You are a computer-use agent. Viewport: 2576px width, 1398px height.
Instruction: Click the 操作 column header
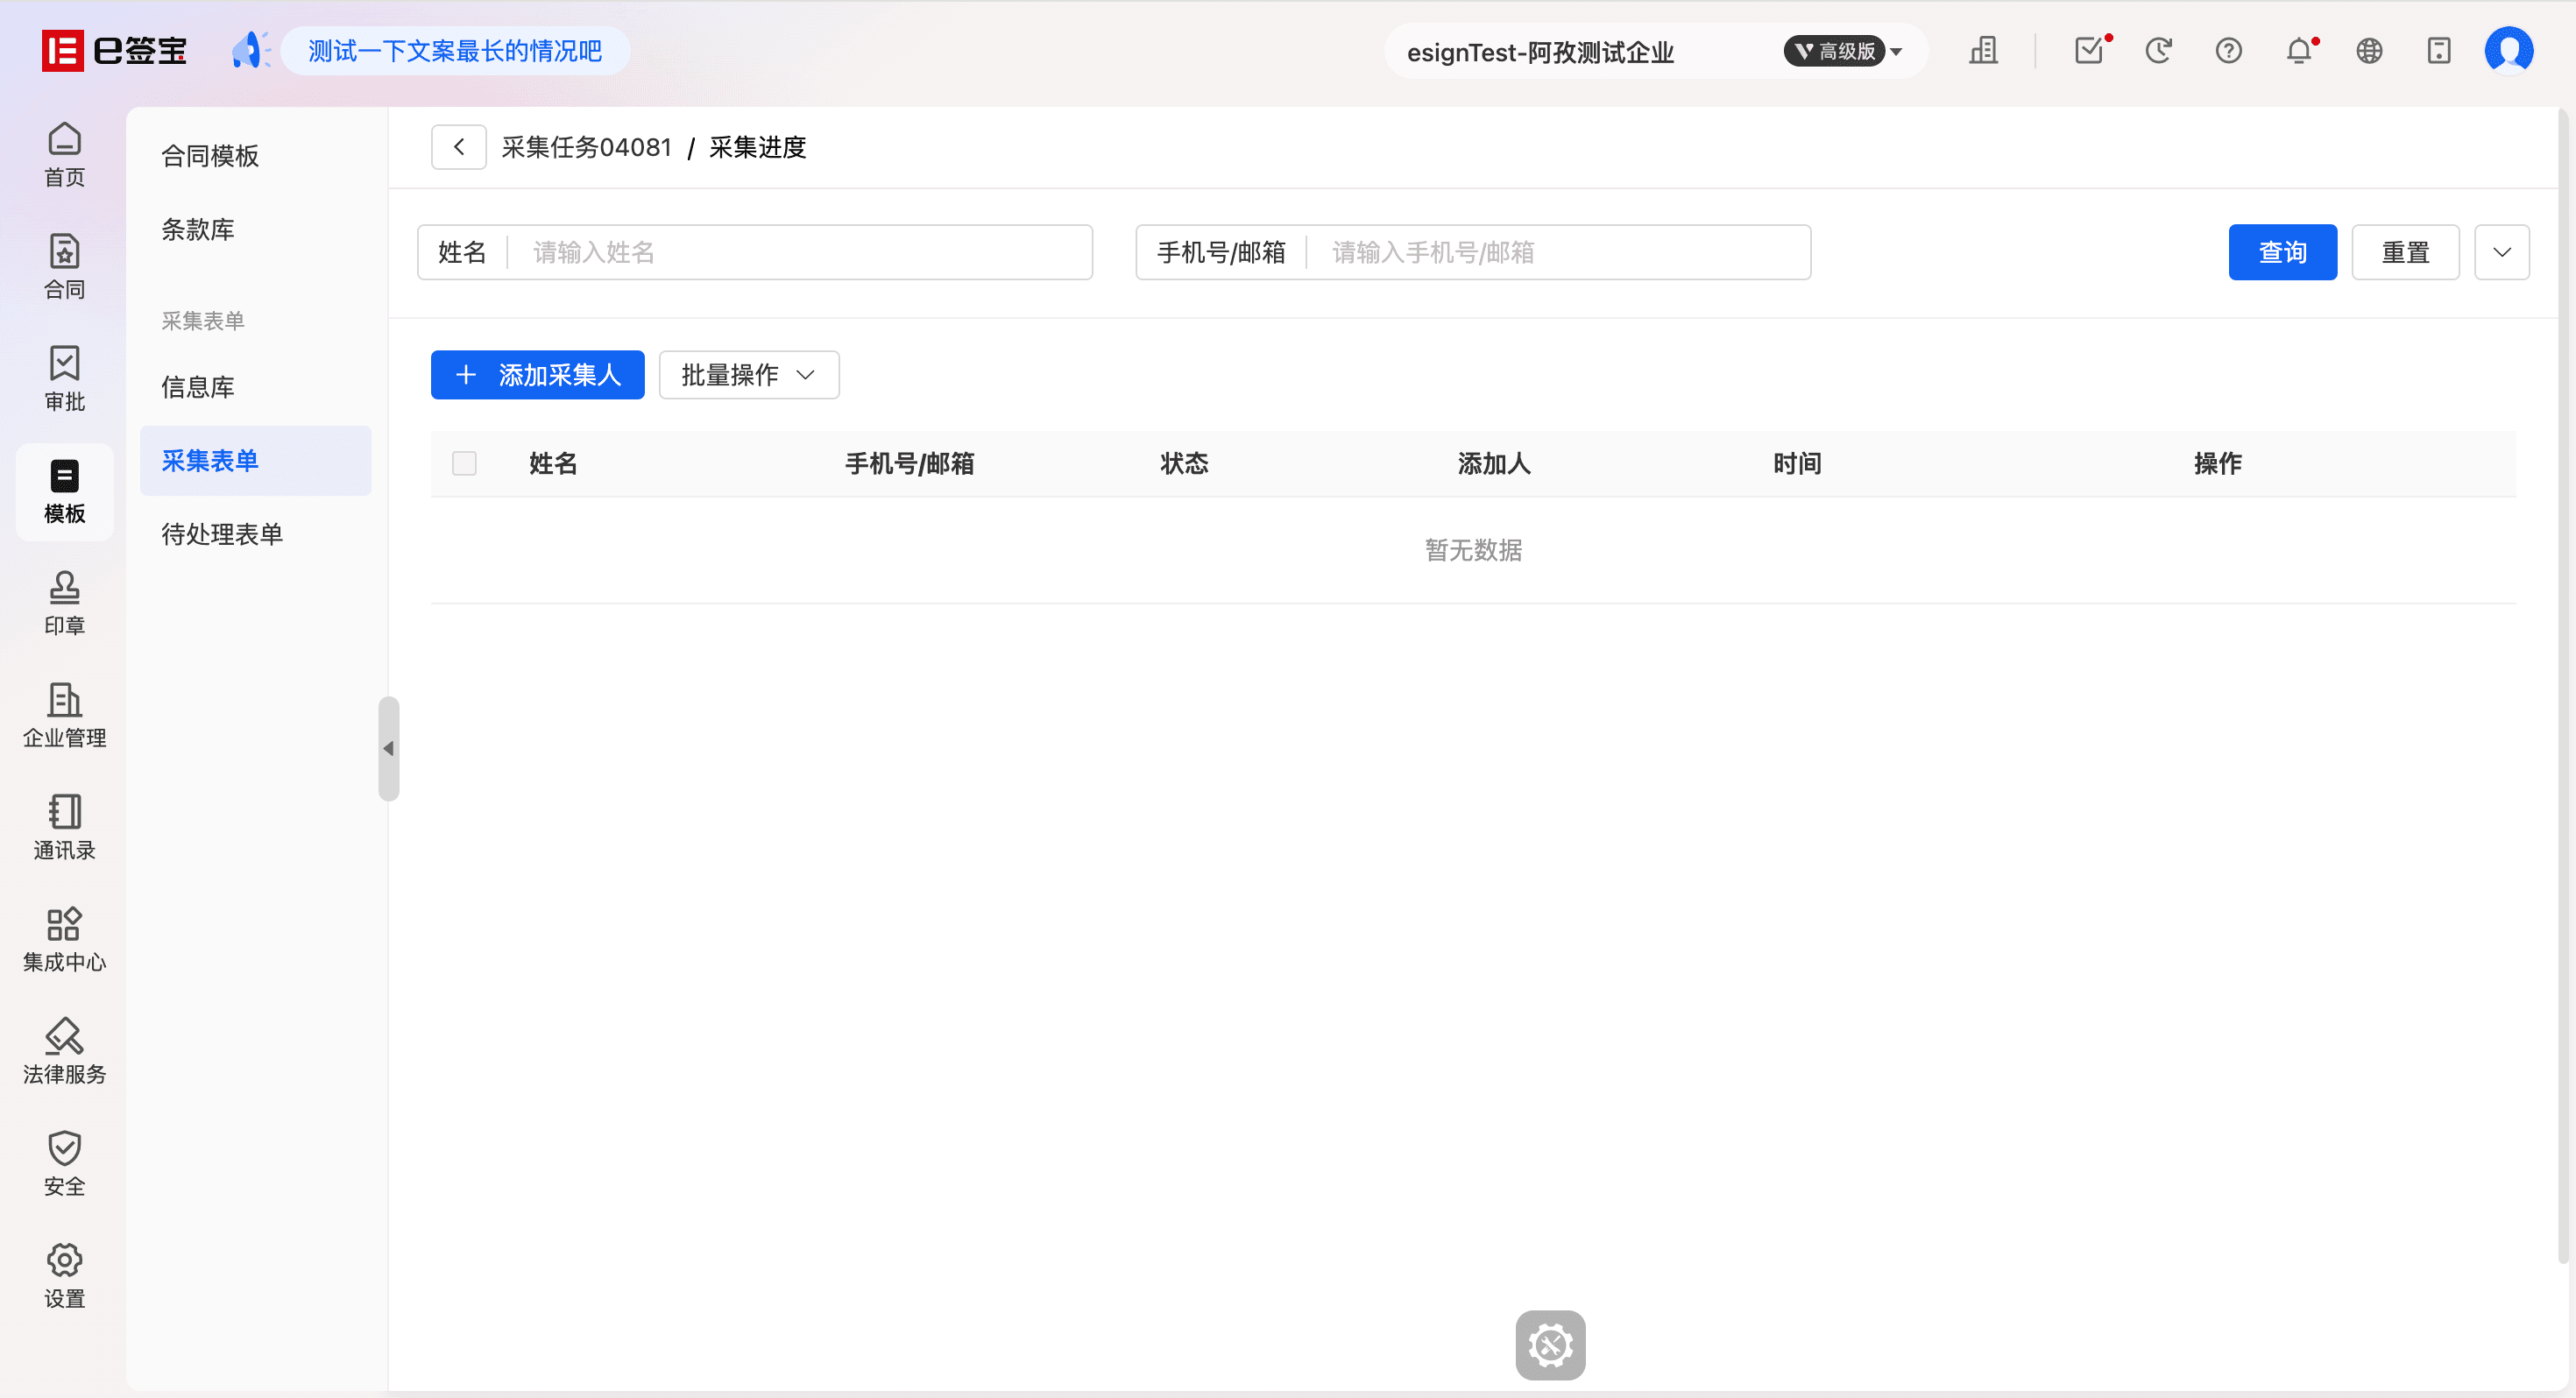pos(2218,463)
